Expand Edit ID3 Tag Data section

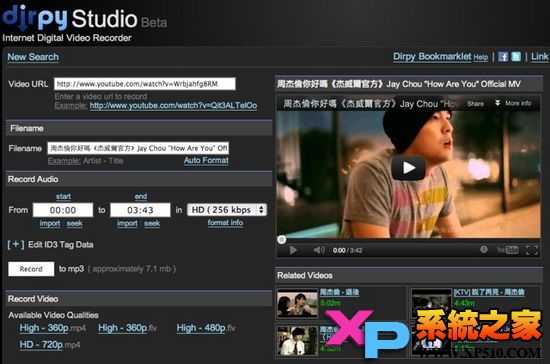click(x=51, y=244)
